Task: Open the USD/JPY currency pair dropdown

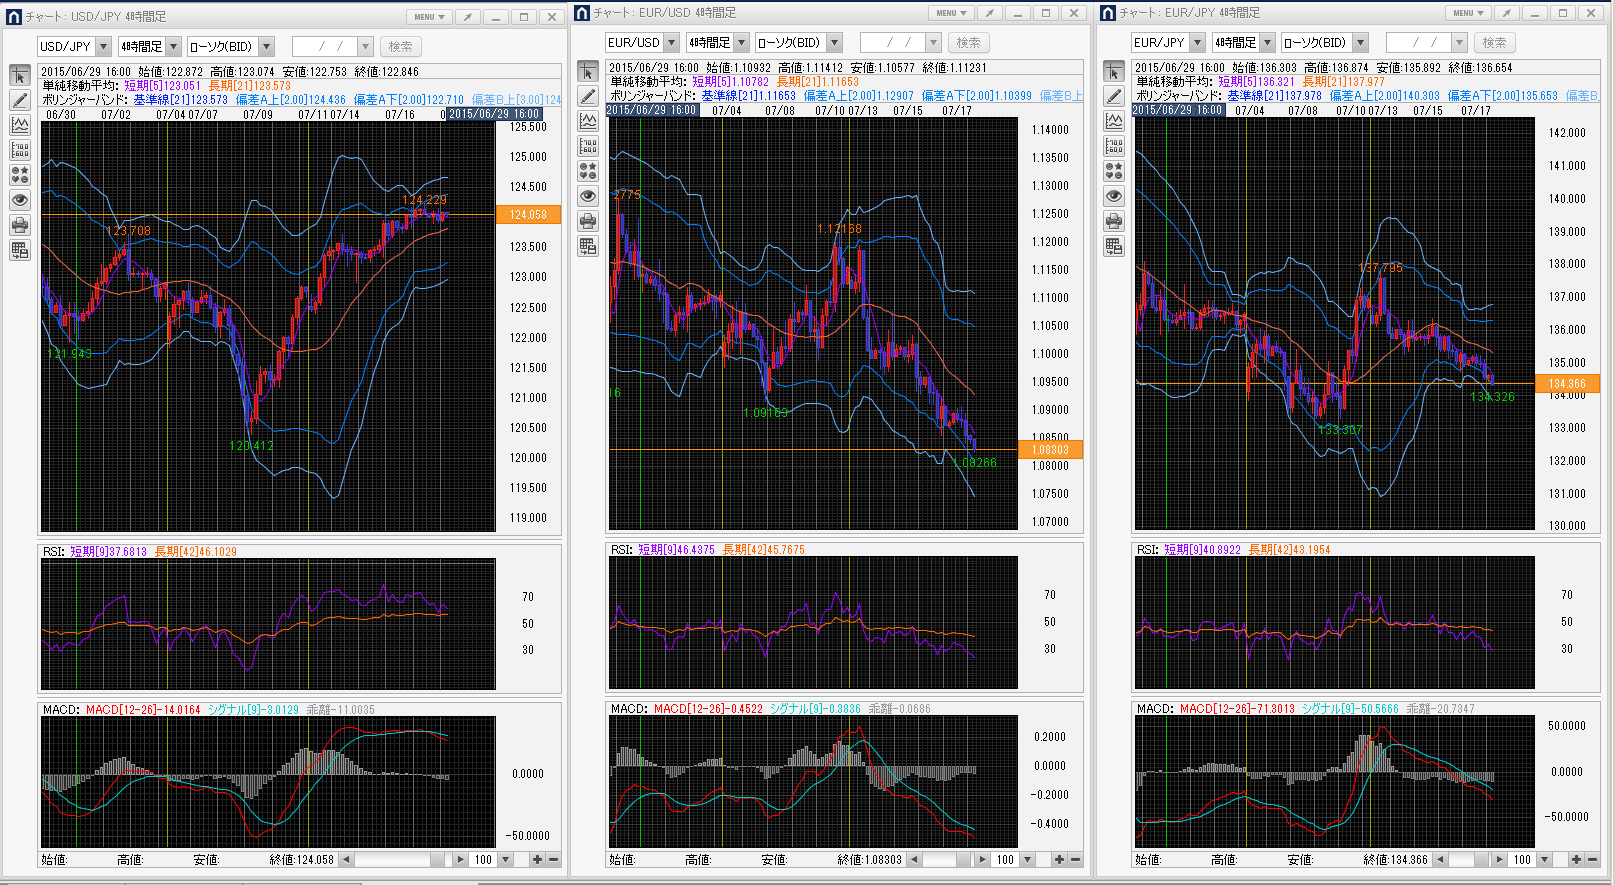Action: (x=103, y=47)
